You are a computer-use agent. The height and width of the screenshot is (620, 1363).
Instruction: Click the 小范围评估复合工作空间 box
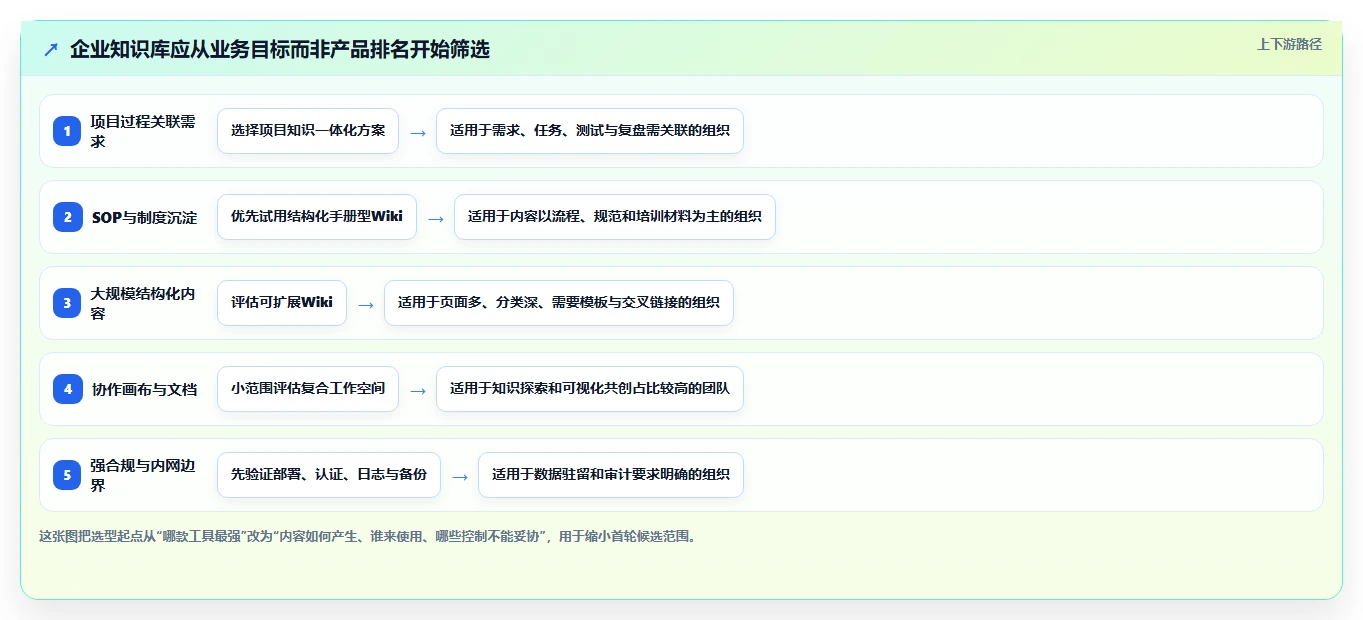(308, 389)
